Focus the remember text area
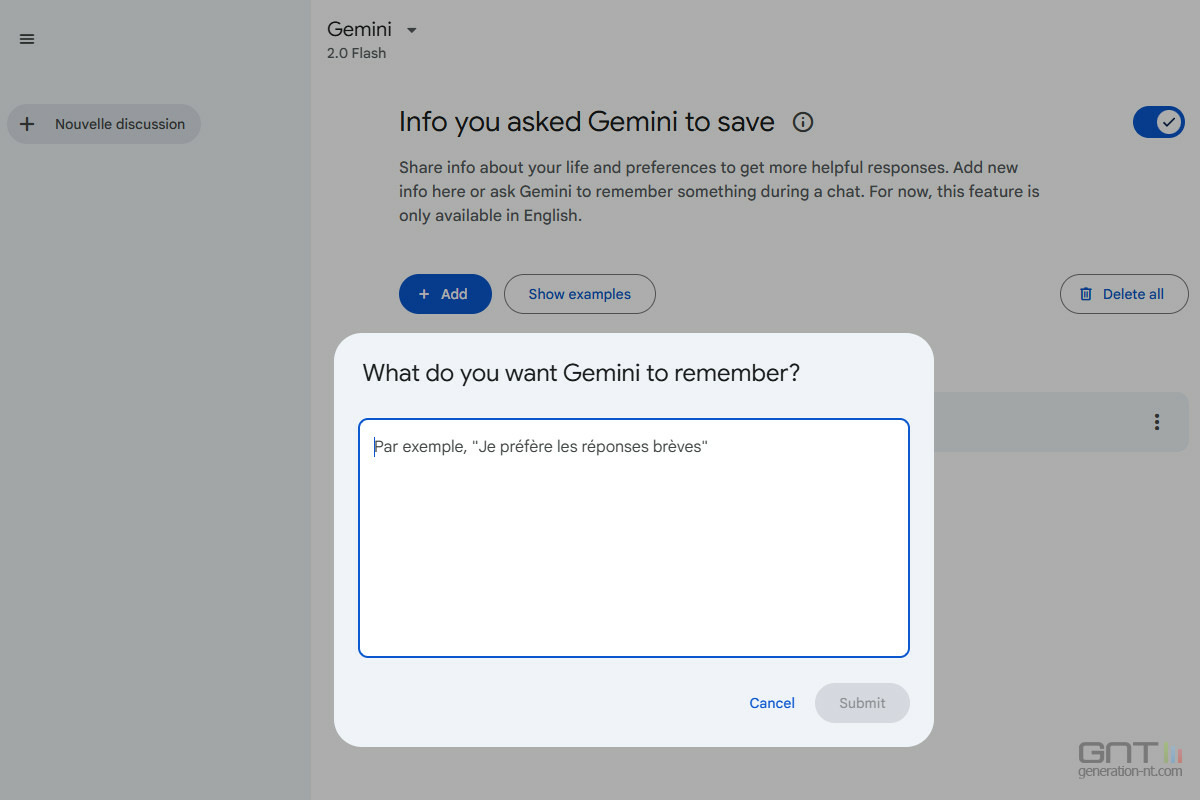Image resolution: width=1200 pixels, height=800 pixels. [x=634, y=538]
